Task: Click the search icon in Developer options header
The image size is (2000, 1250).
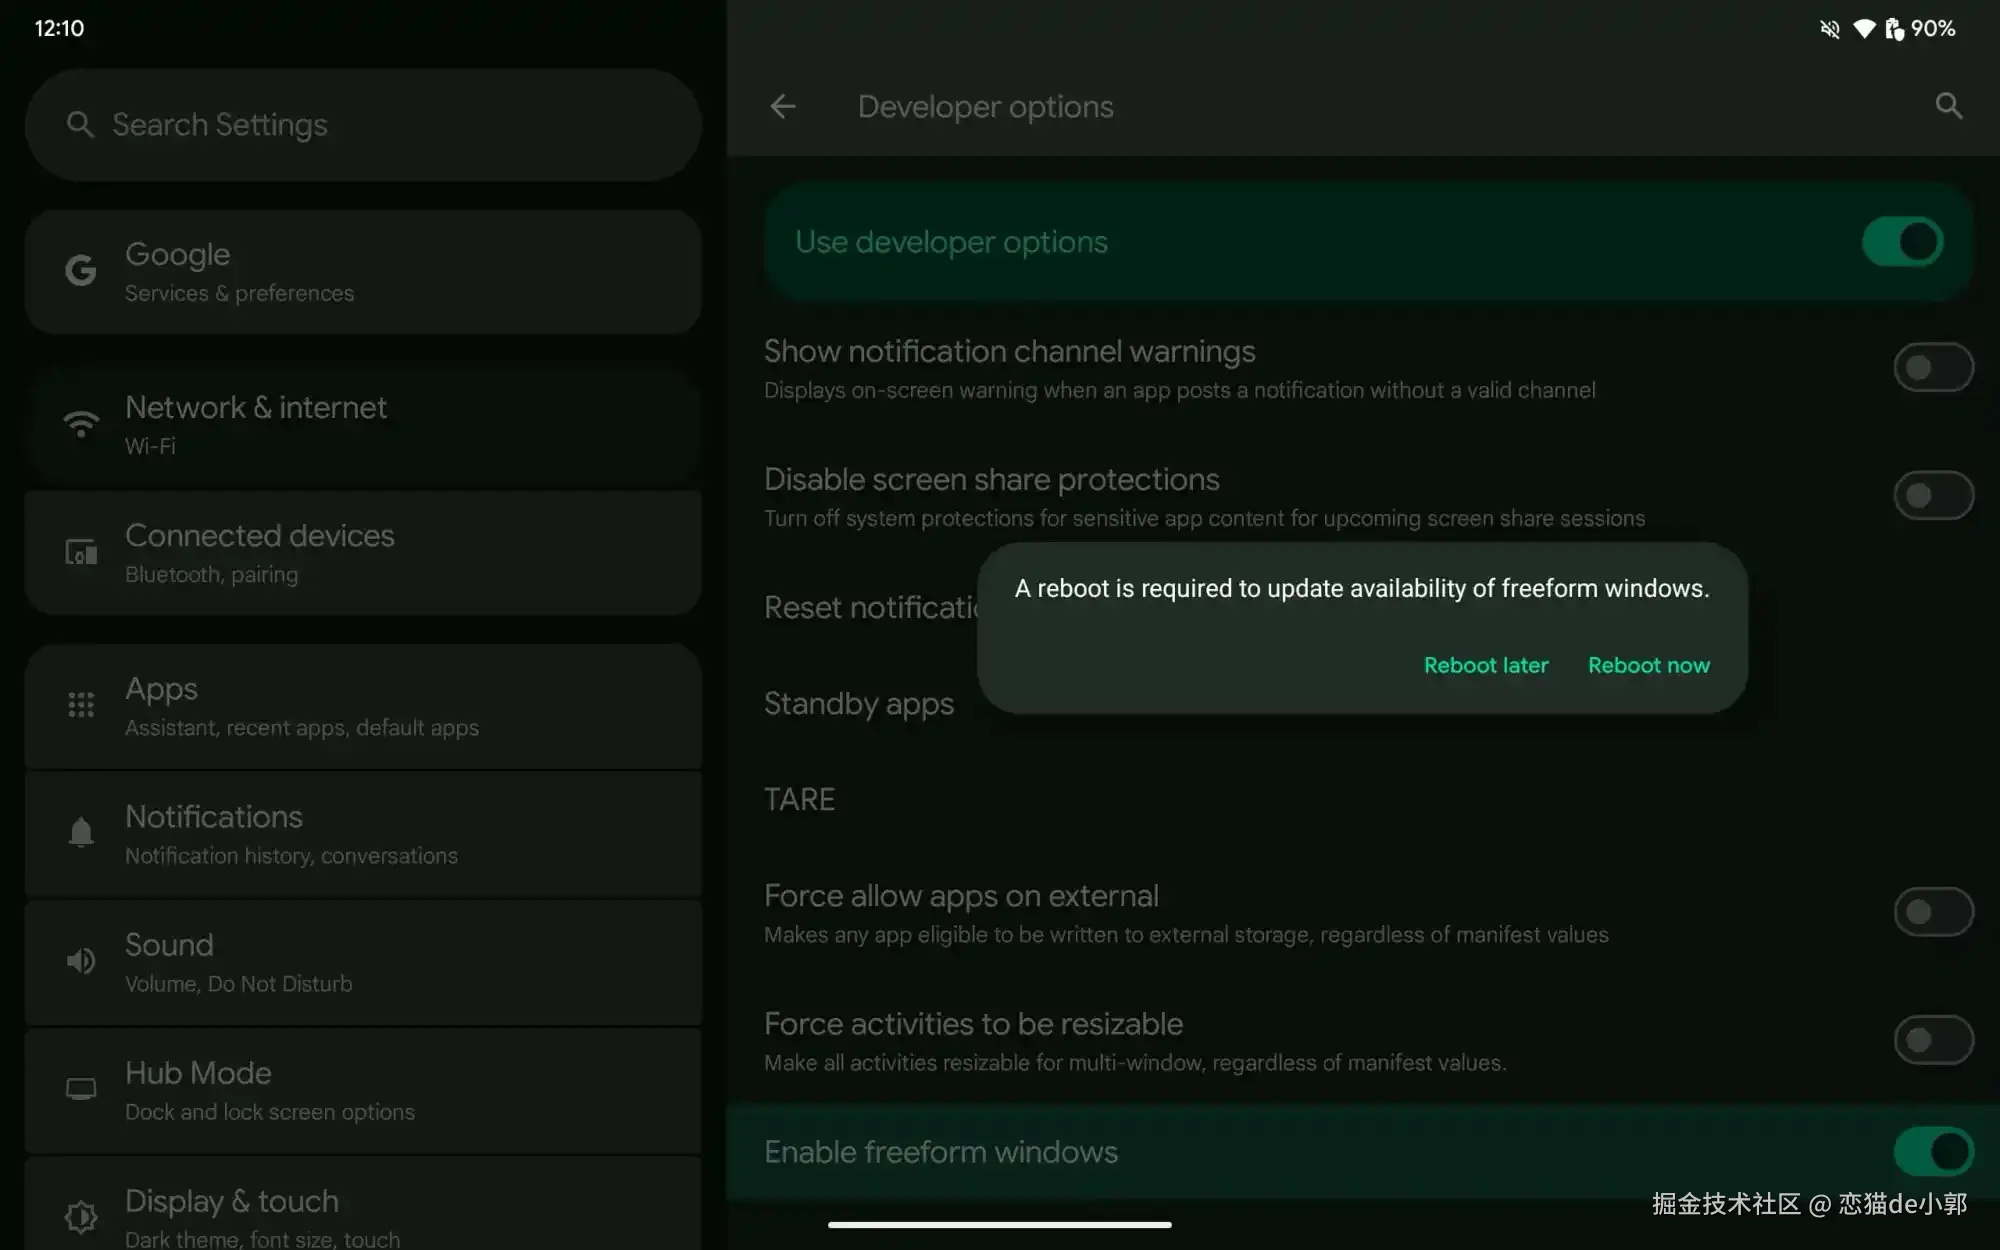Action: (1948, 106)
